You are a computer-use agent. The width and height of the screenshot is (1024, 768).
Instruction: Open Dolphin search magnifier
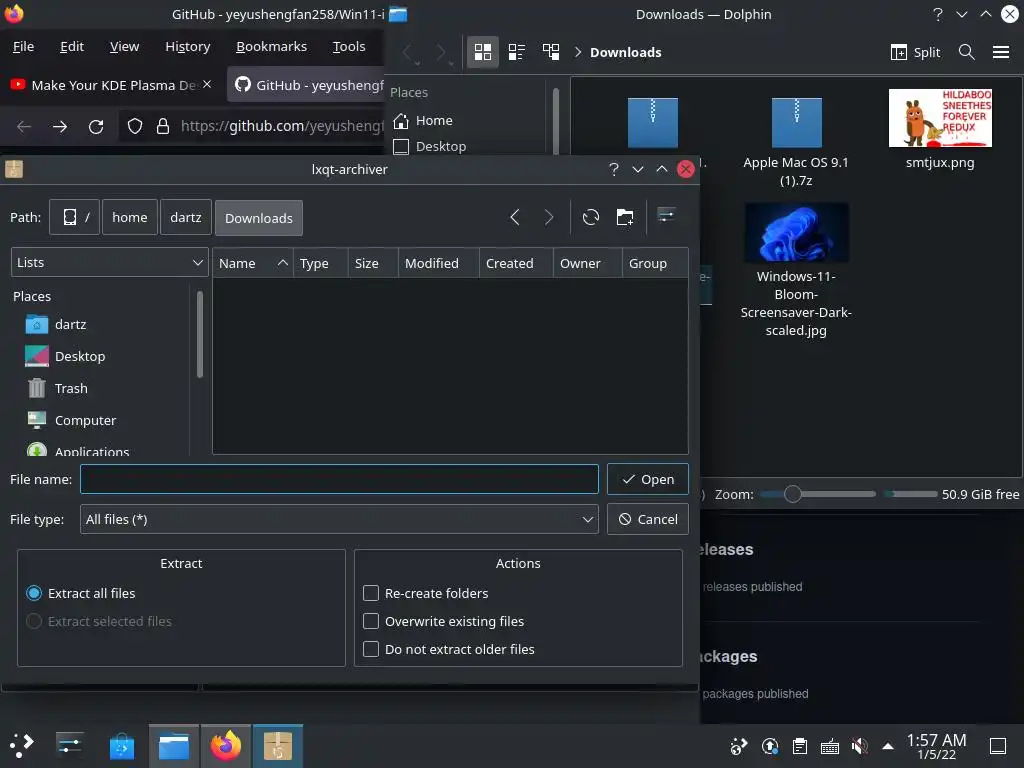pyautogui.click(x=967, y=52)
